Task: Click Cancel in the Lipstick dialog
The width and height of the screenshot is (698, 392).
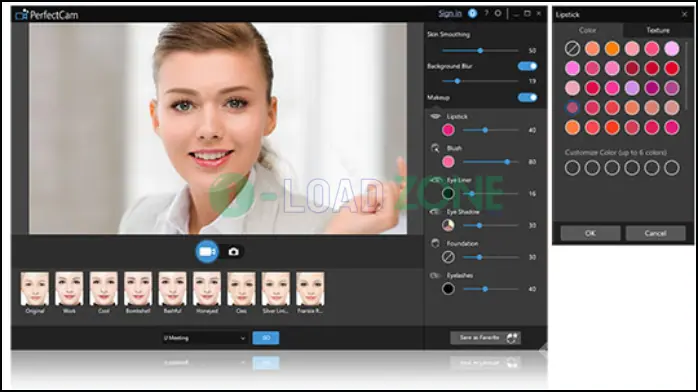Action: 655,233
